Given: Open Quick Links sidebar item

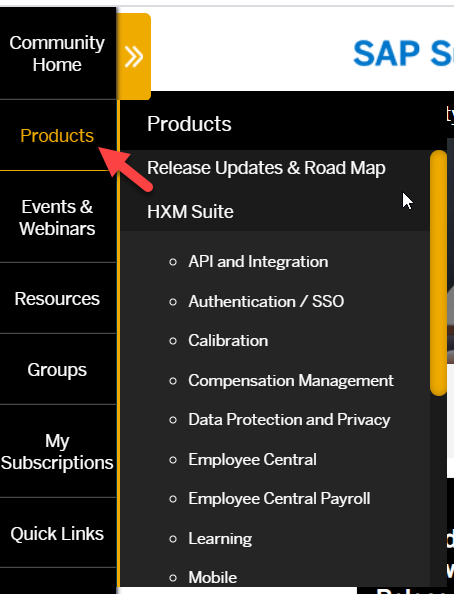Looking at the screenshot, I should point(57,533).
